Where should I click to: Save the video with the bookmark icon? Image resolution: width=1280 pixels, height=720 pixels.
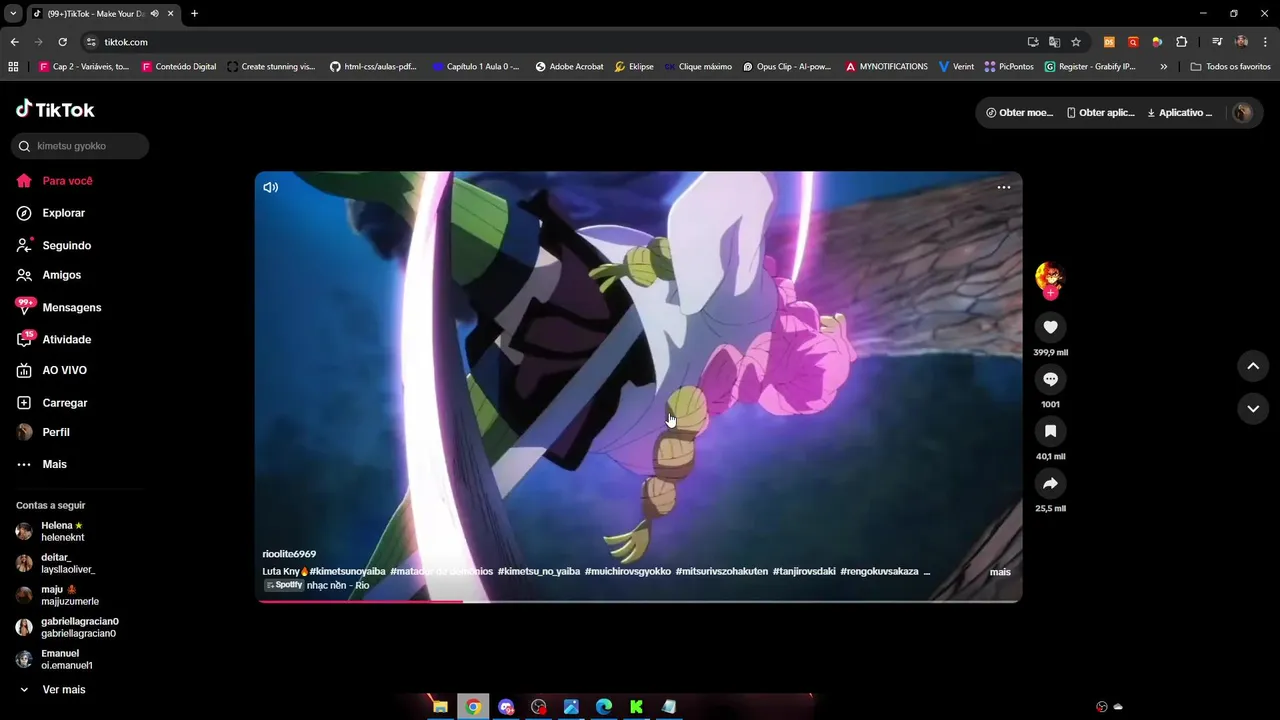[x=1050, y=431]
